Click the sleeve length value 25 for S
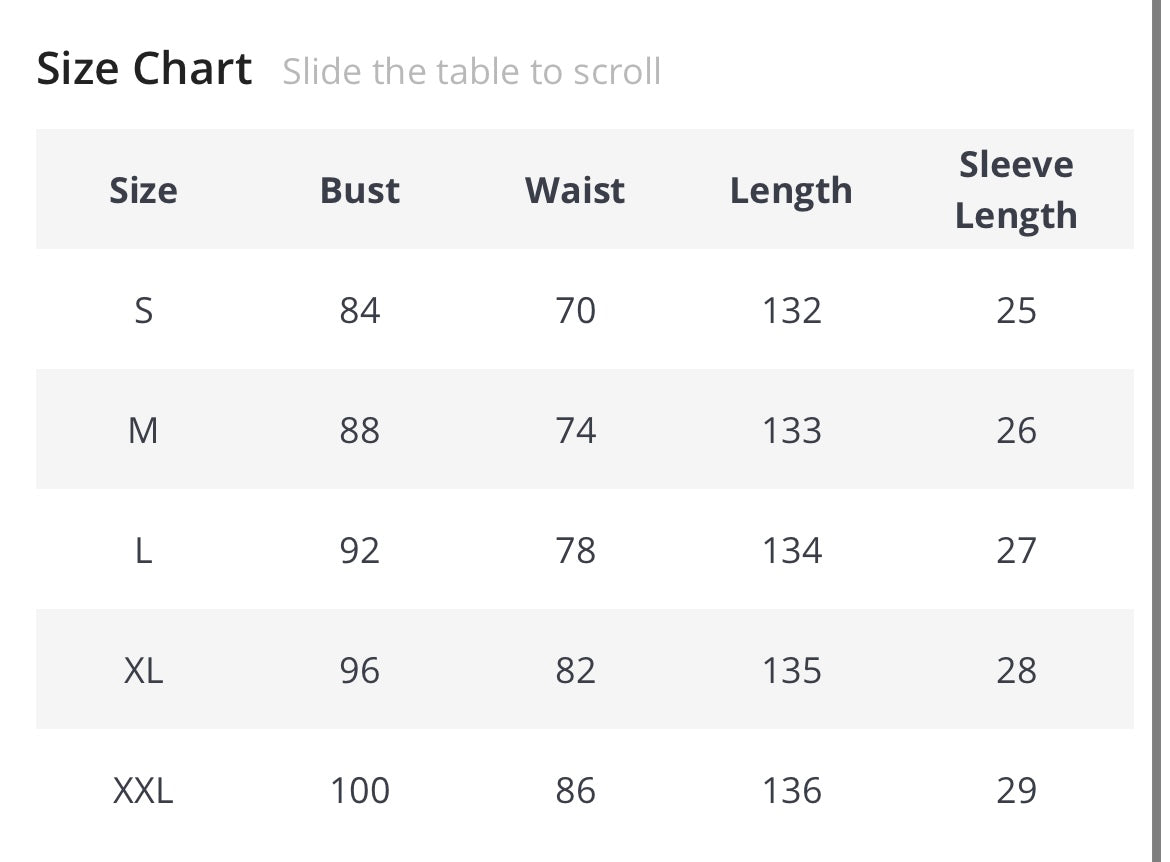Image resolution: width=1170 pixels, height=862 pixels. coord(1016,311)
